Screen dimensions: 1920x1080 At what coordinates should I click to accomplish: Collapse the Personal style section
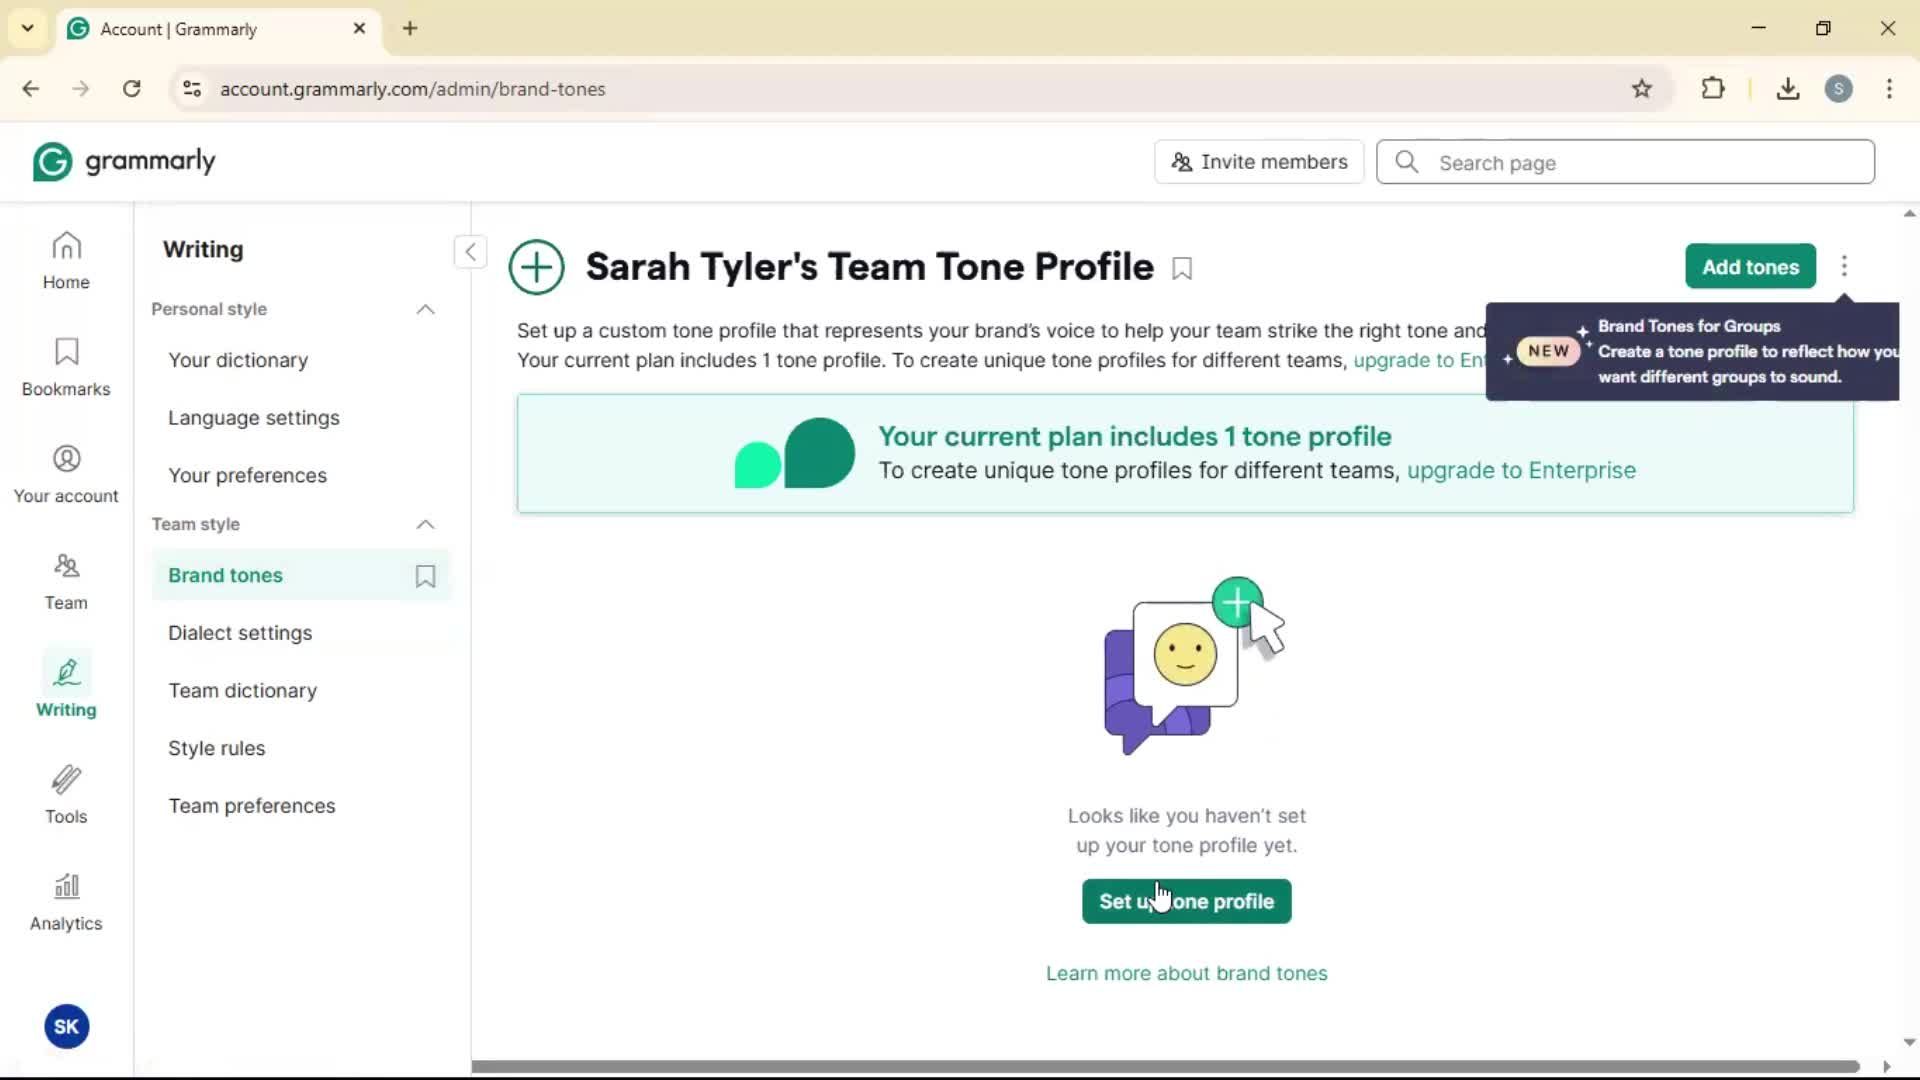[425, 310]
